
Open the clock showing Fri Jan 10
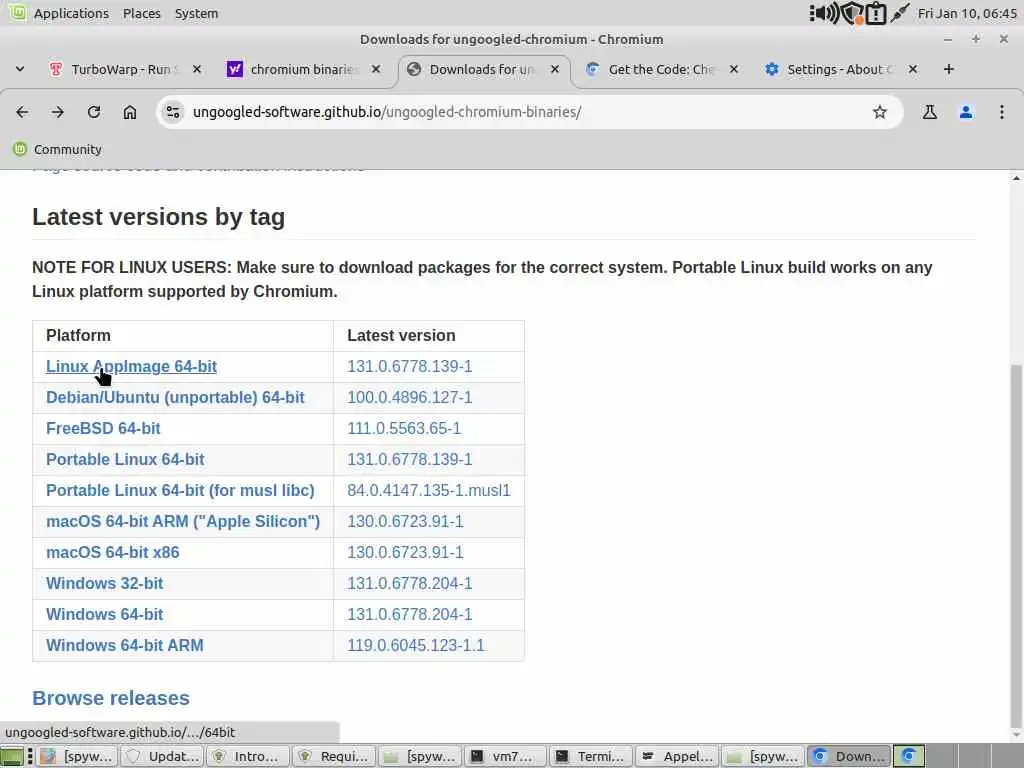(x=967, y=13)
